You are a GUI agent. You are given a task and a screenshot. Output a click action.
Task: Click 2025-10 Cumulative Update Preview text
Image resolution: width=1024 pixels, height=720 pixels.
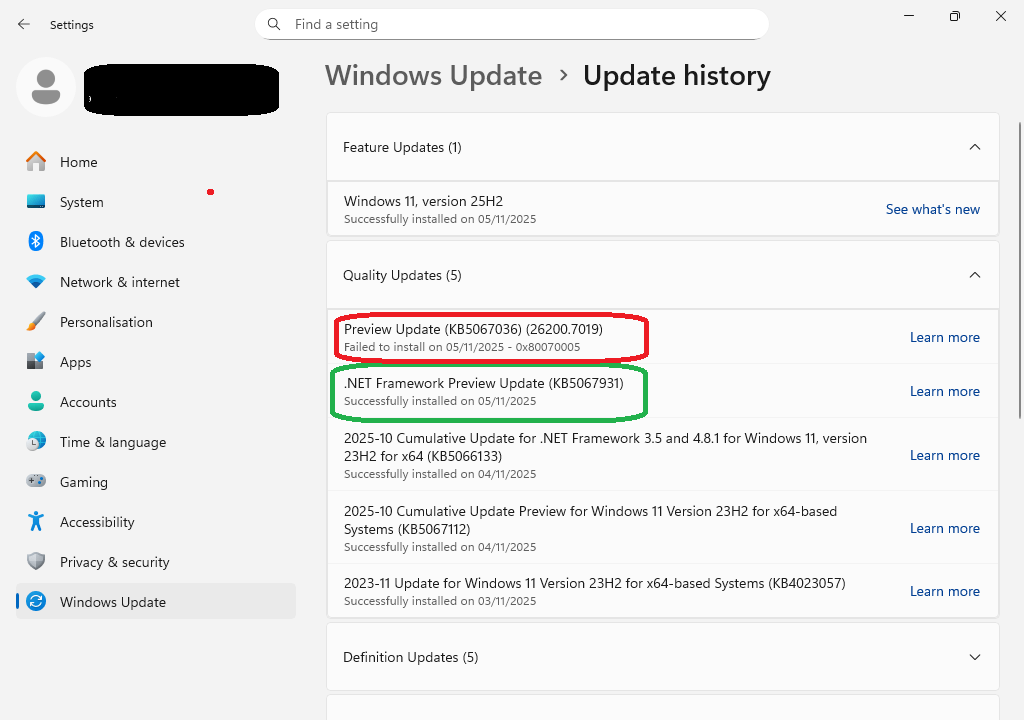coord(590,520)
